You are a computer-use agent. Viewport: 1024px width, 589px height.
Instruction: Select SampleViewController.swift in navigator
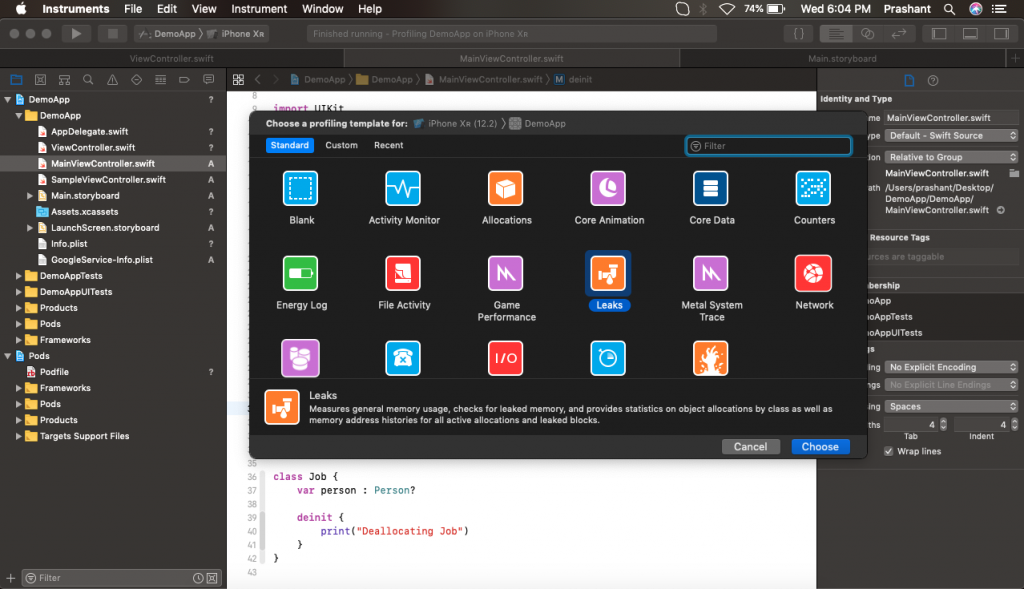[x=108, y=180]
